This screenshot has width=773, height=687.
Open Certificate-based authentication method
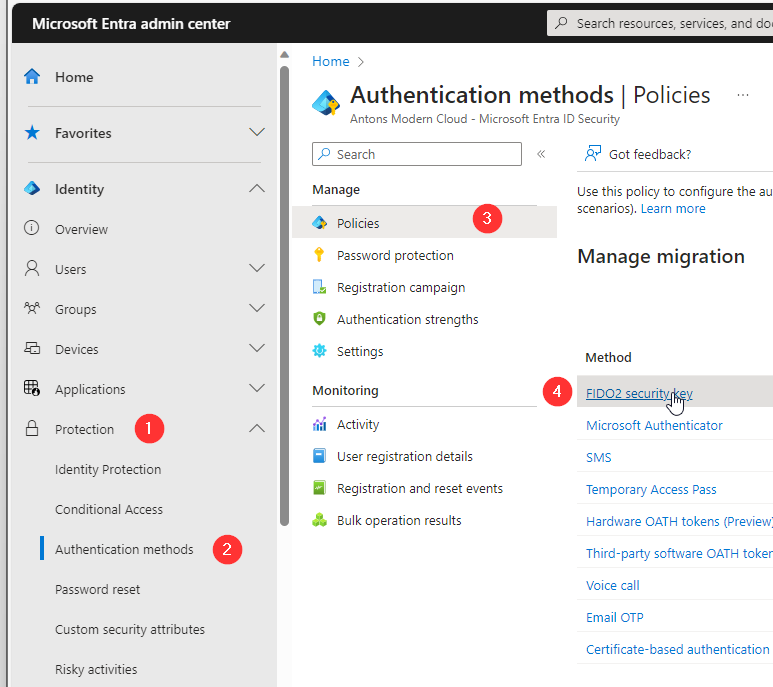click(677, 650)
